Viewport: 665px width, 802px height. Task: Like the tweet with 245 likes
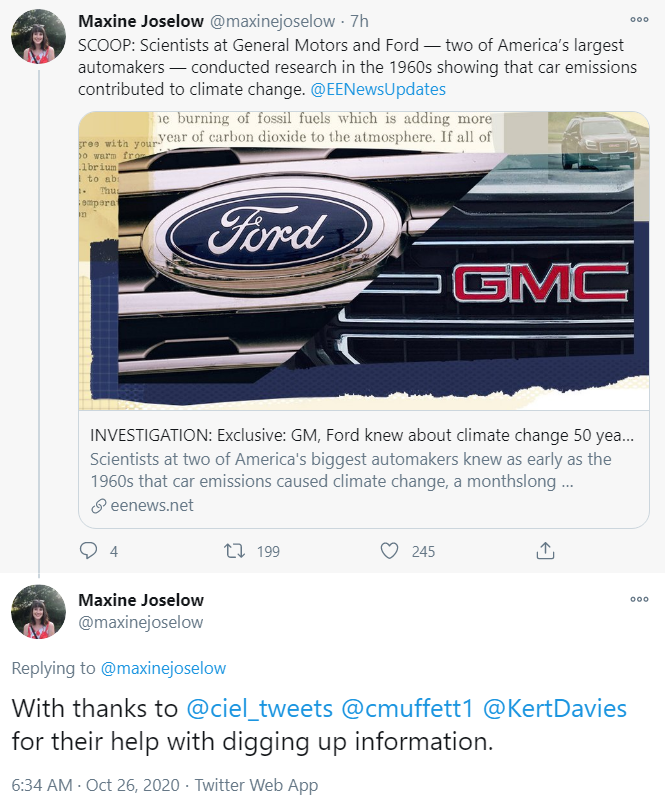point(390,551)
